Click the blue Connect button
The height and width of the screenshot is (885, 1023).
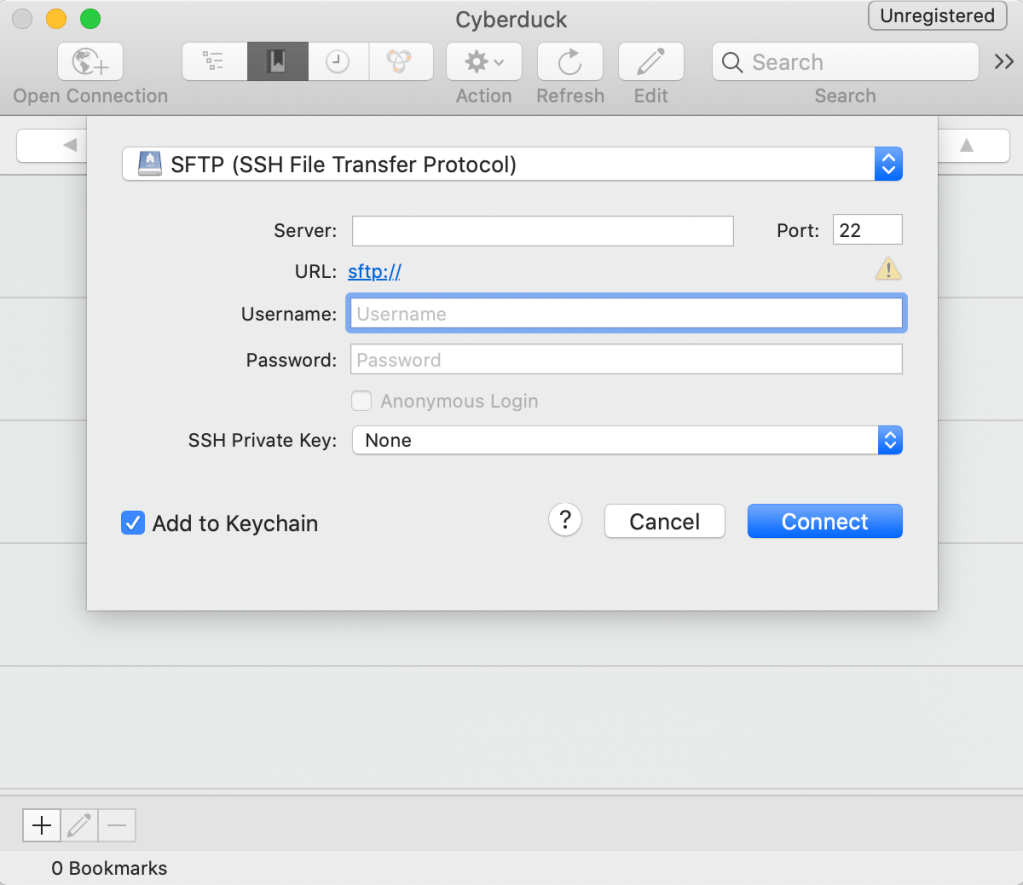coord(825,521)
